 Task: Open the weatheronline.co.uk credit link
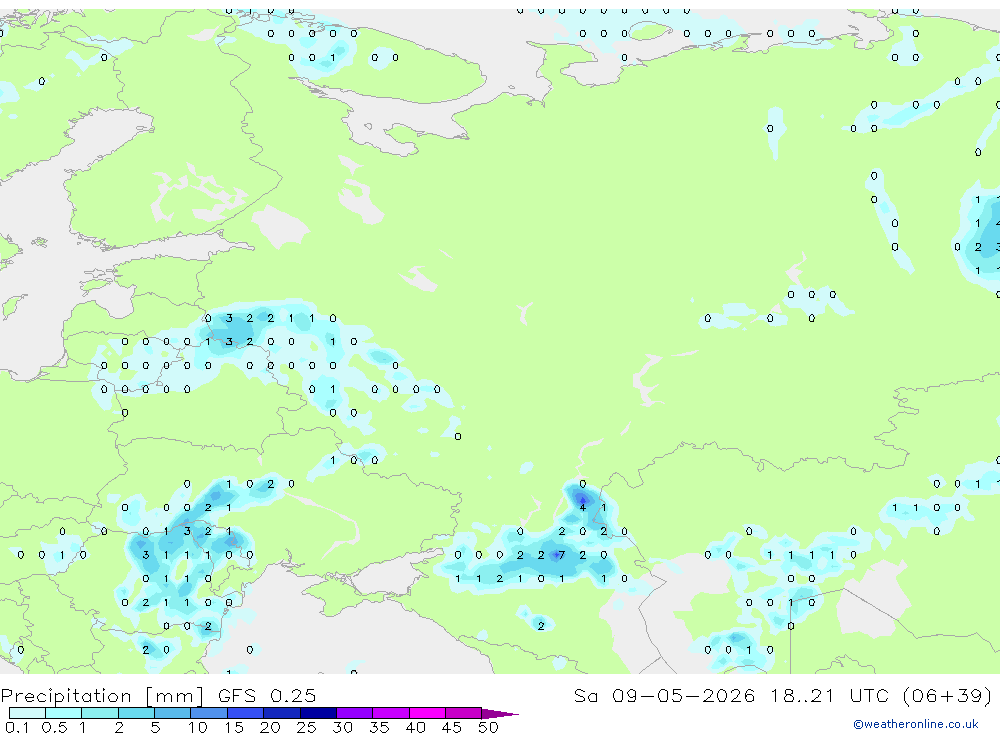click(916, 724)
